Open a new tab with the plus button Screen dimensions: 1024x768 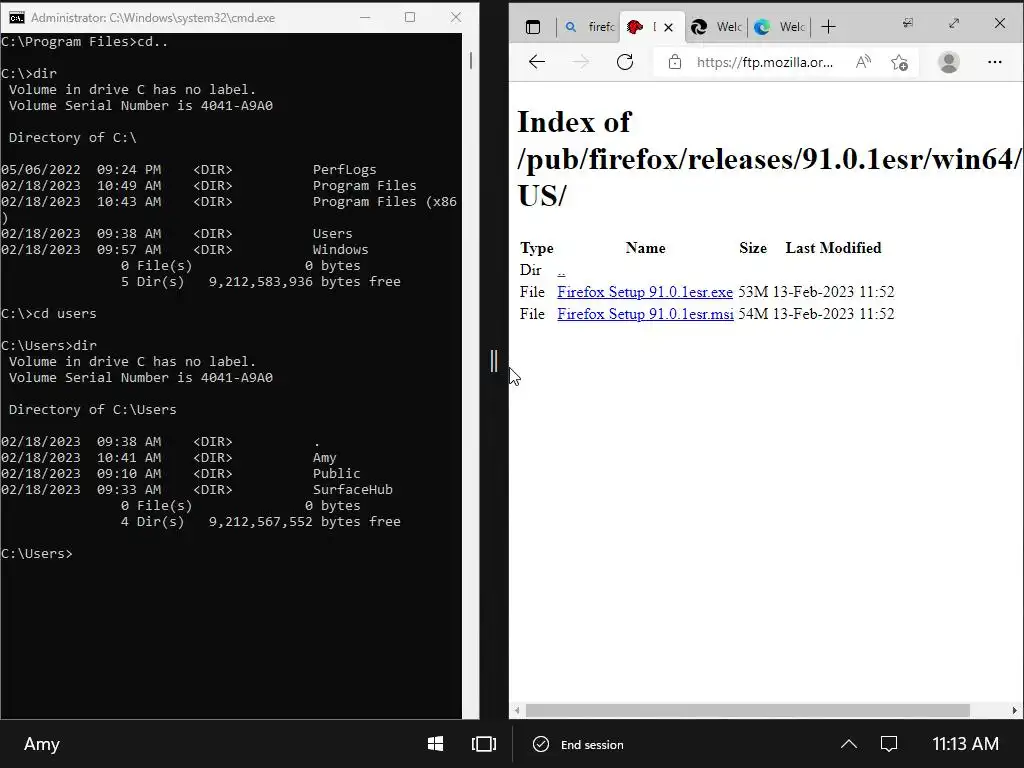(x=828, y=27)
